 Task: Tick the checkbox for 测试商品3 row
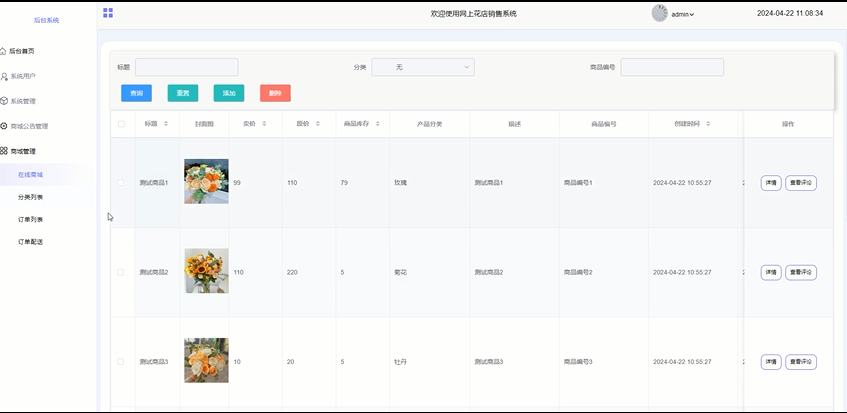click(x=120, y=362)
